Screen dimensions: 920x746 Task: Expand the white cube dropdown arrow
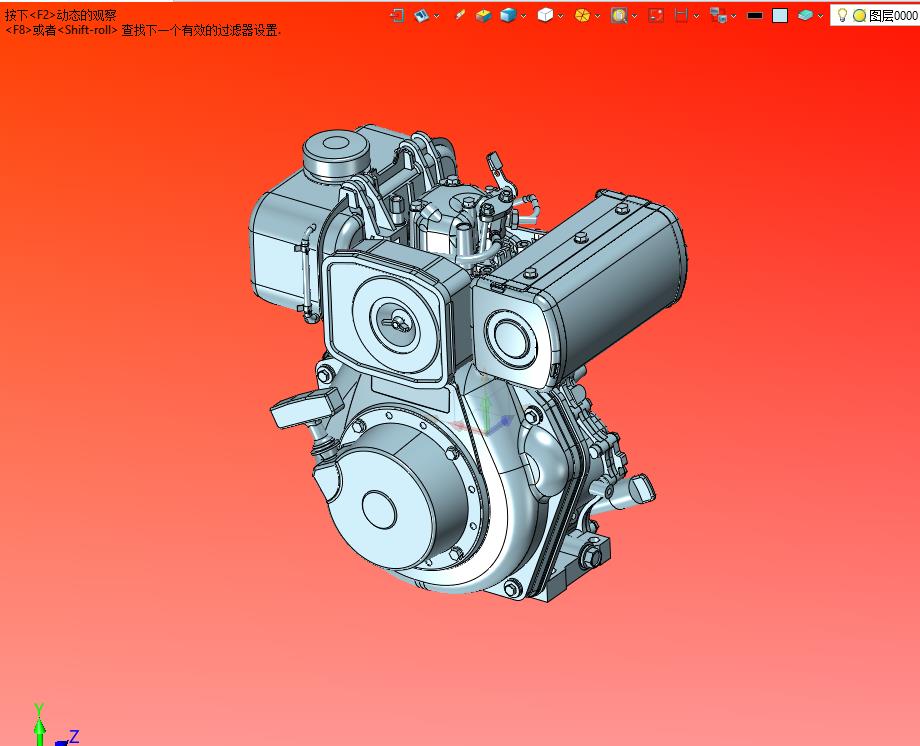click(560, 16)
